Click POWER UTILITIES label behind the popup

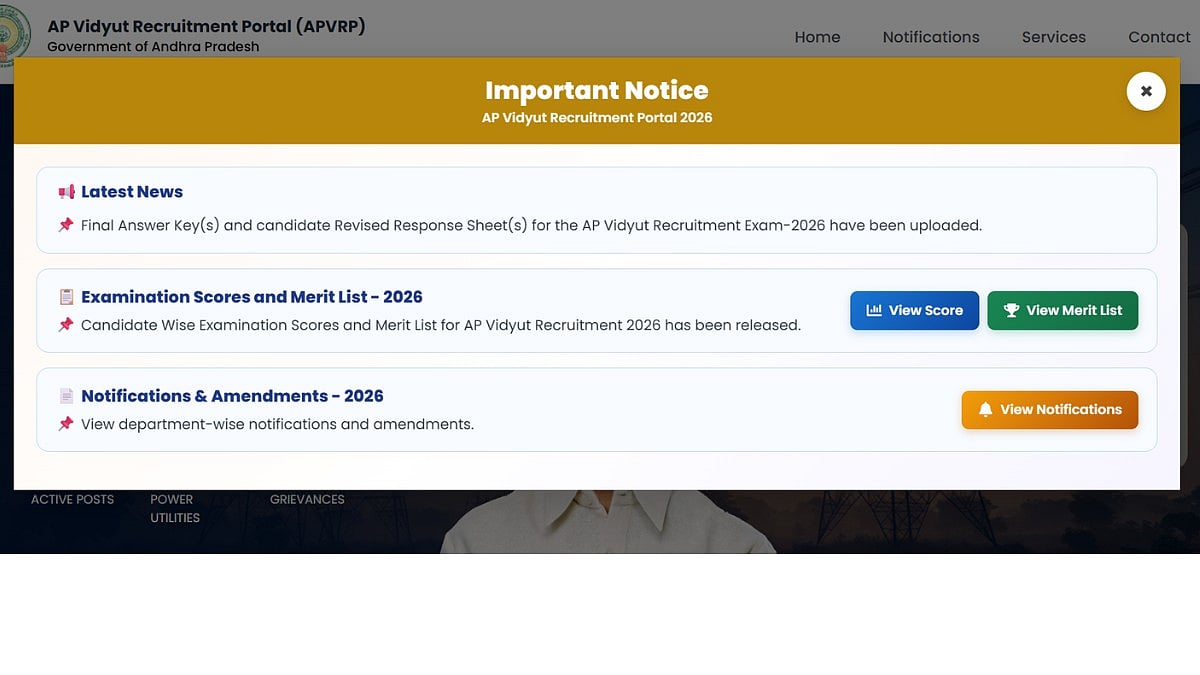175,508
